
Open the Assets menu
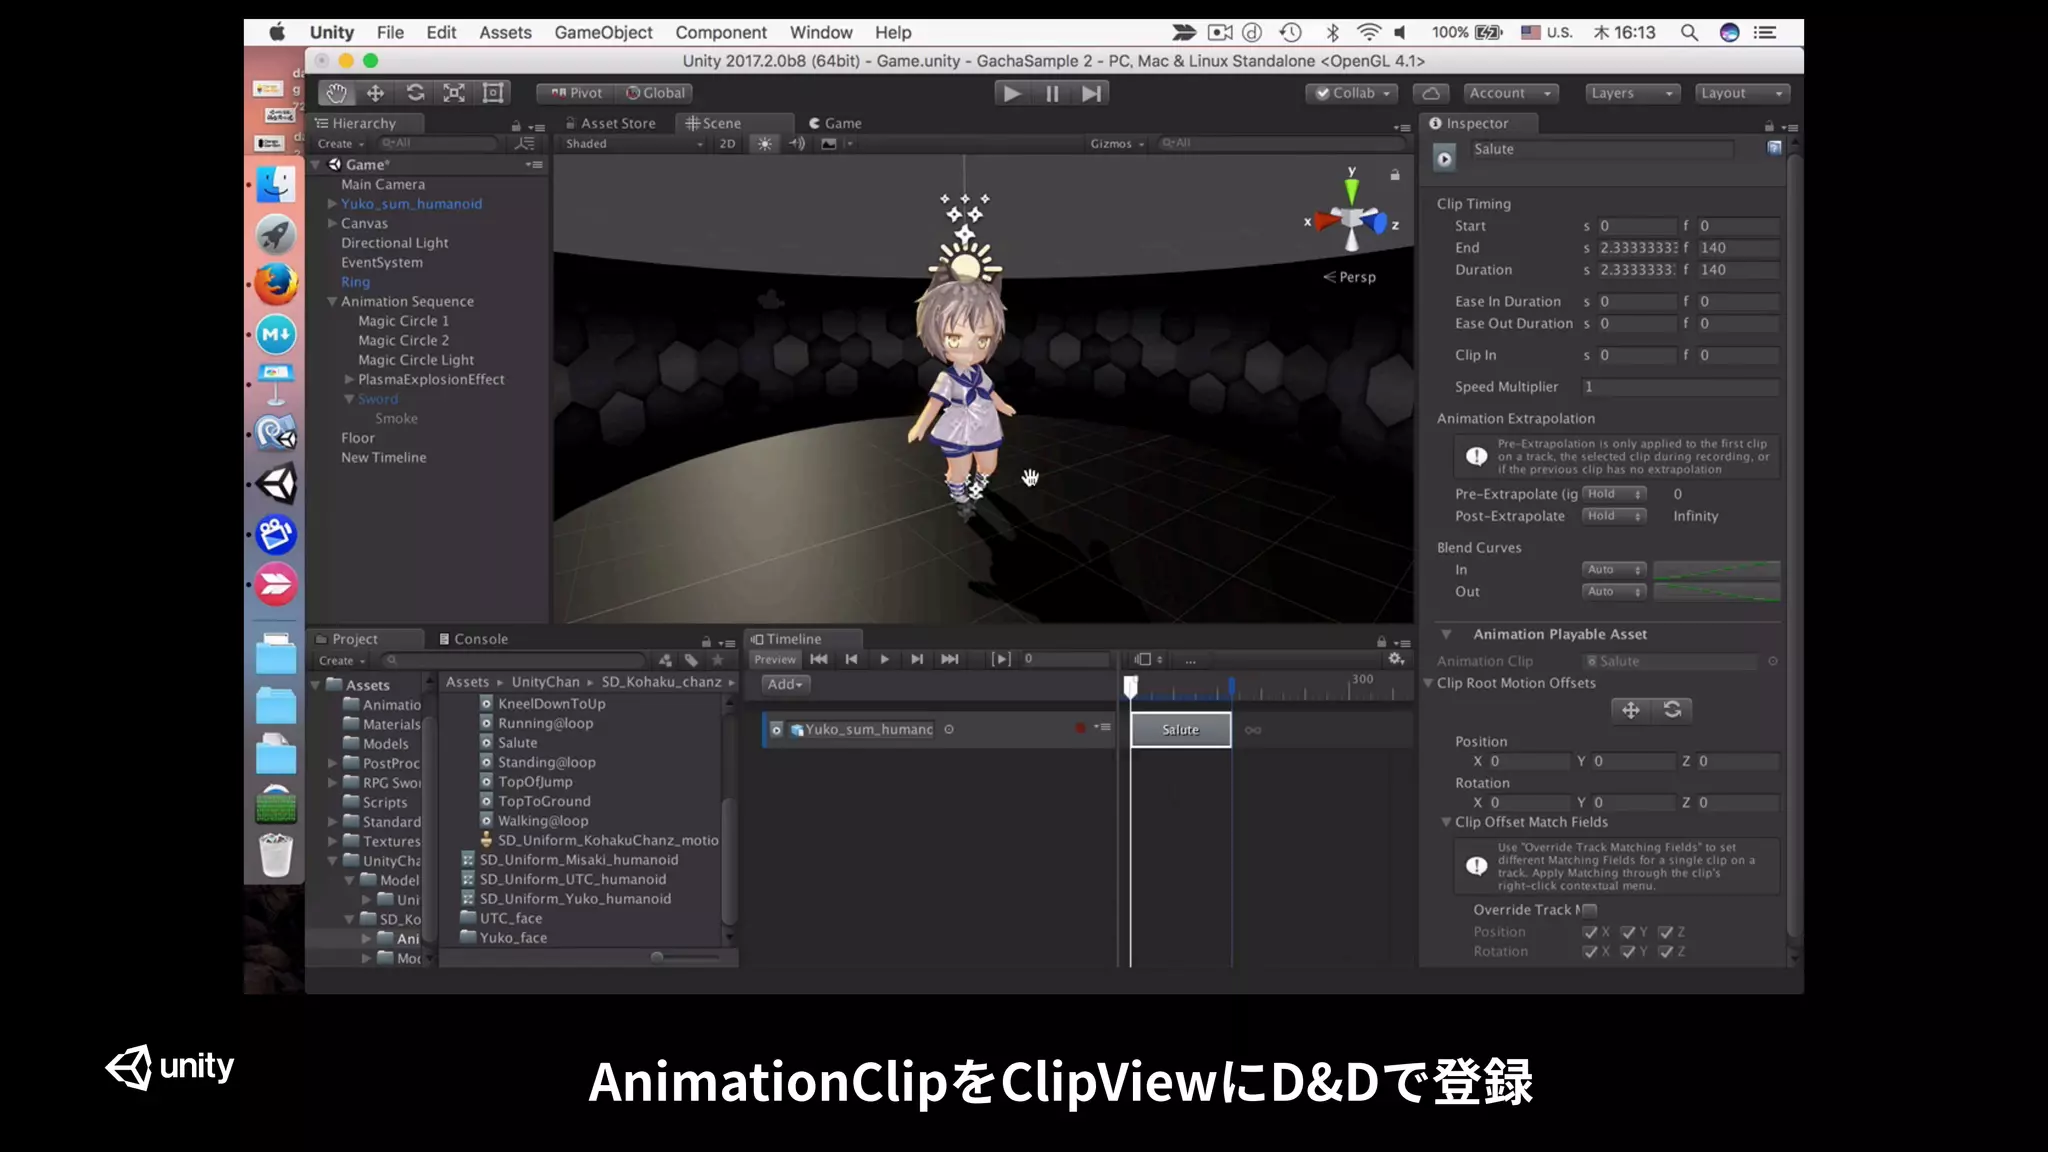tap(505, 32)
